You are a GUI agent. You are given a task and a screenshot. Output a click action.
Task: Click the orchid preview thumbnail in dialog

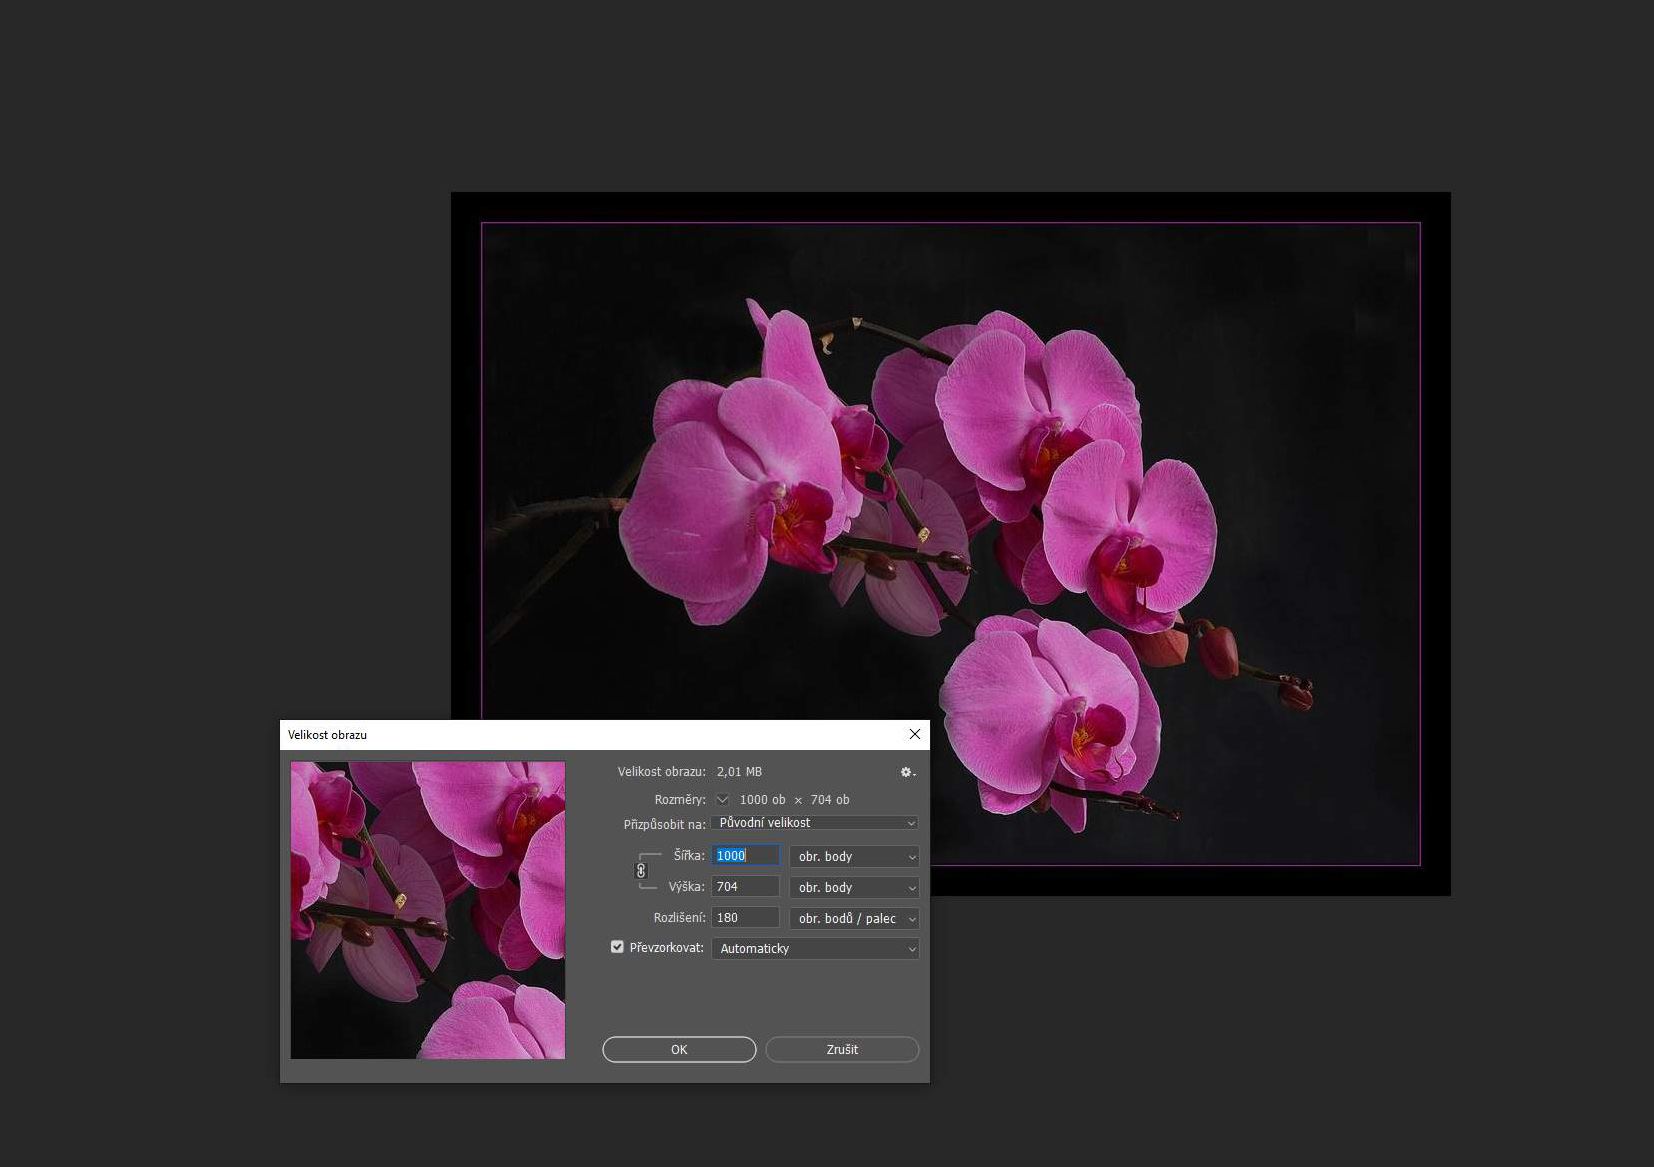pyautogui.click(x=428, y=910)
